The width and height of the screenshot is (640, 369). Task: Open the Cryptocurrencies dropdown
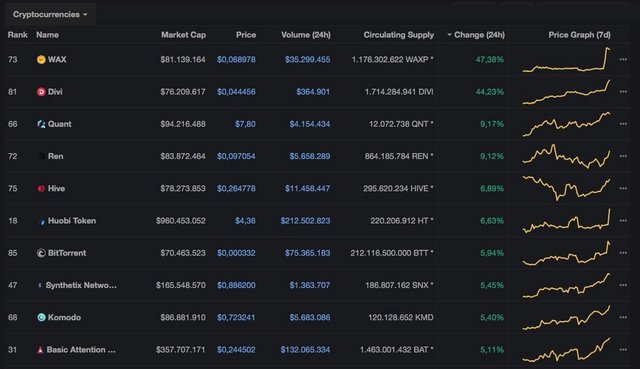point(50,14)
